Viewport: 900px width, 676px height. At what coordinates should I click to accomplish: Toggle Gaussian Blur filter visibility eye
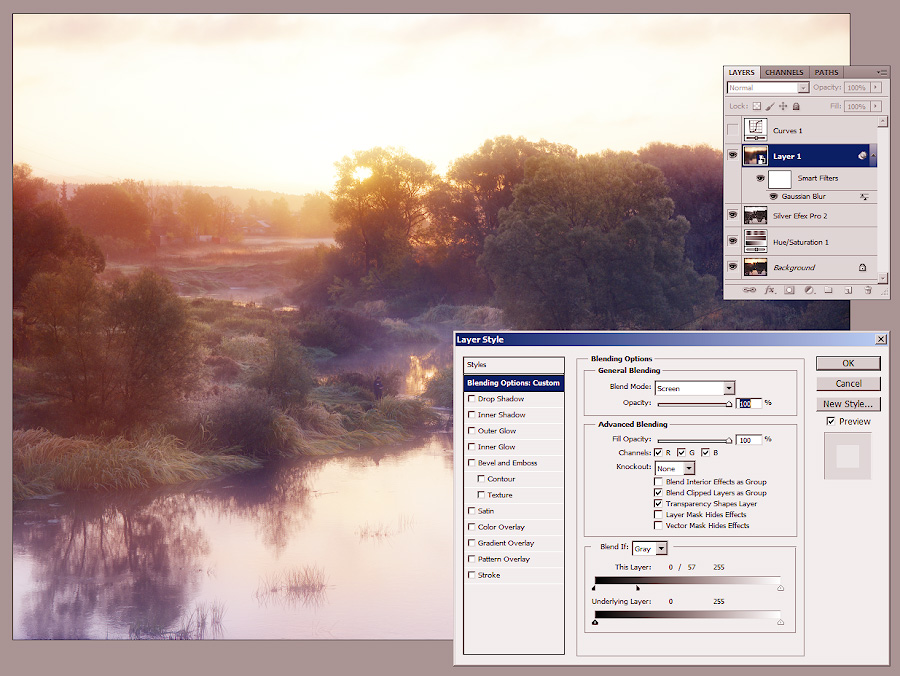tap(773, 197)
